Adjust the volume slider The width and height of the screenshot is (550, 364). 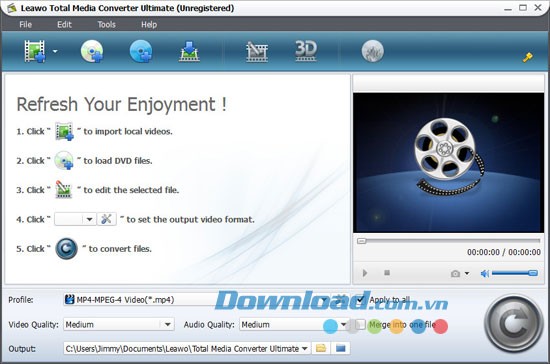(x=515, y=273)
